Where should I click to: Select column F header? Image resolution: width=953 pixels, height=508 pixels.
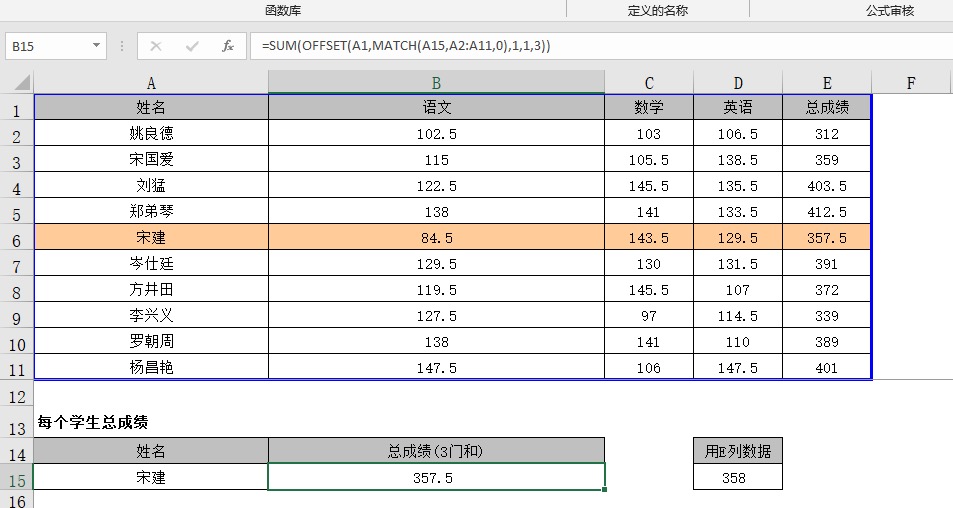tap(911, 83)
